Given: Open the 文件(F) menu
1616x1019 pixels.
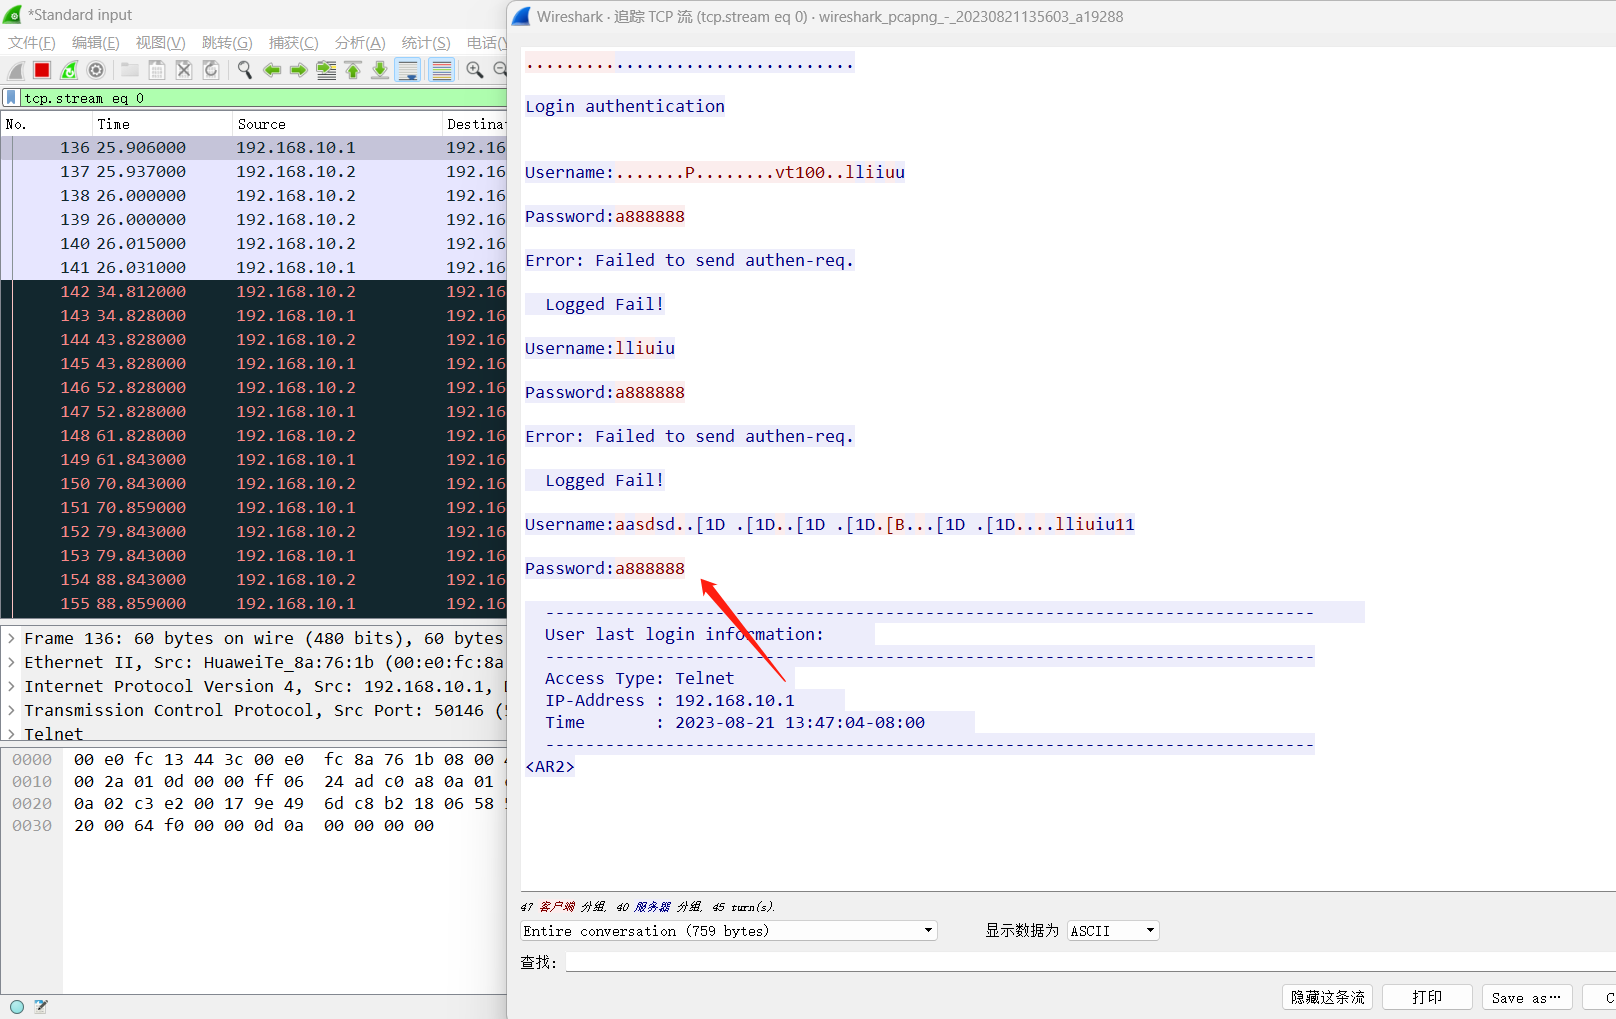Looking at the screenshot, I should 32,43.
